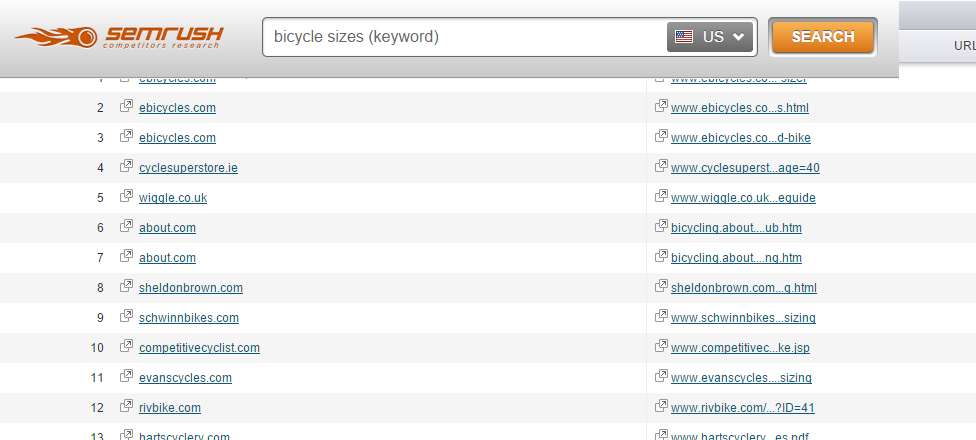Screen dimensions: 976x440
Task: Open external icon beside www.ebicycles.co...s.html URL
Action: click(661, 106)
